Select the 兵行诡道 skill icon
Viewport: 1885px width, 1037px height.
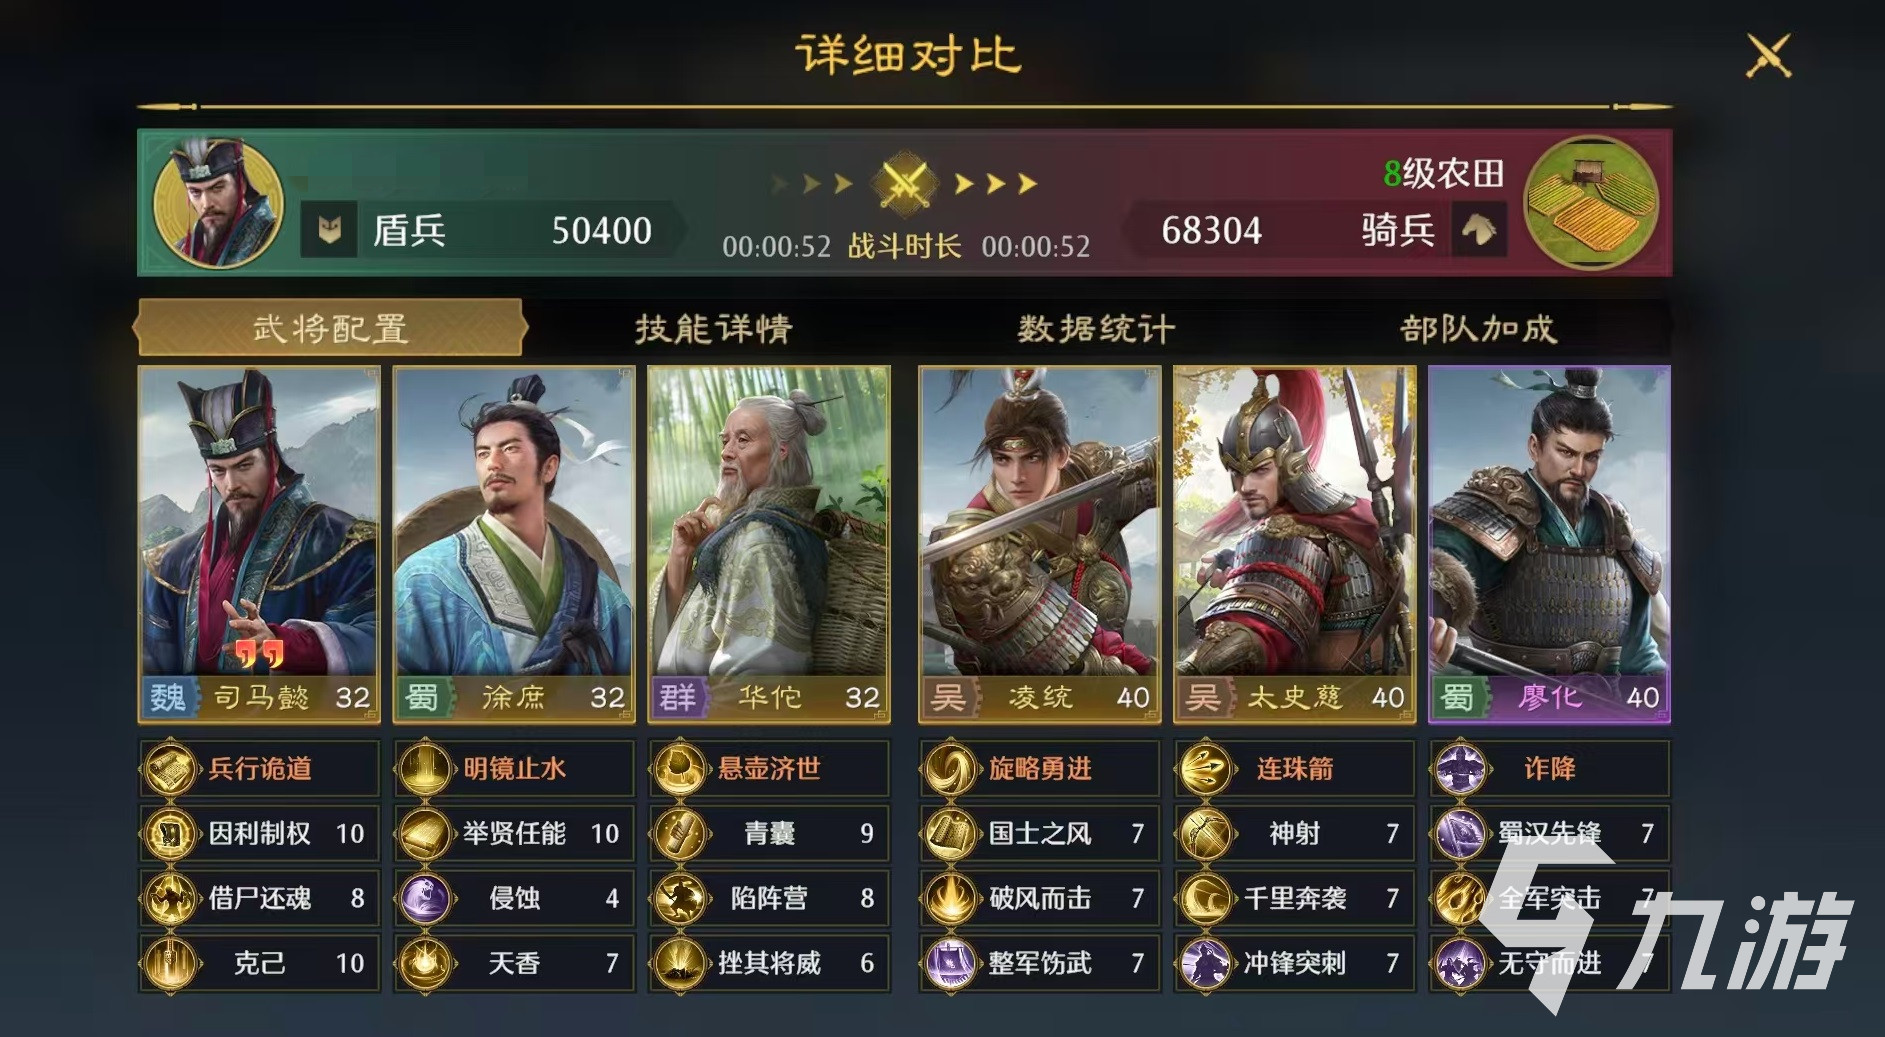pos(170,769)
